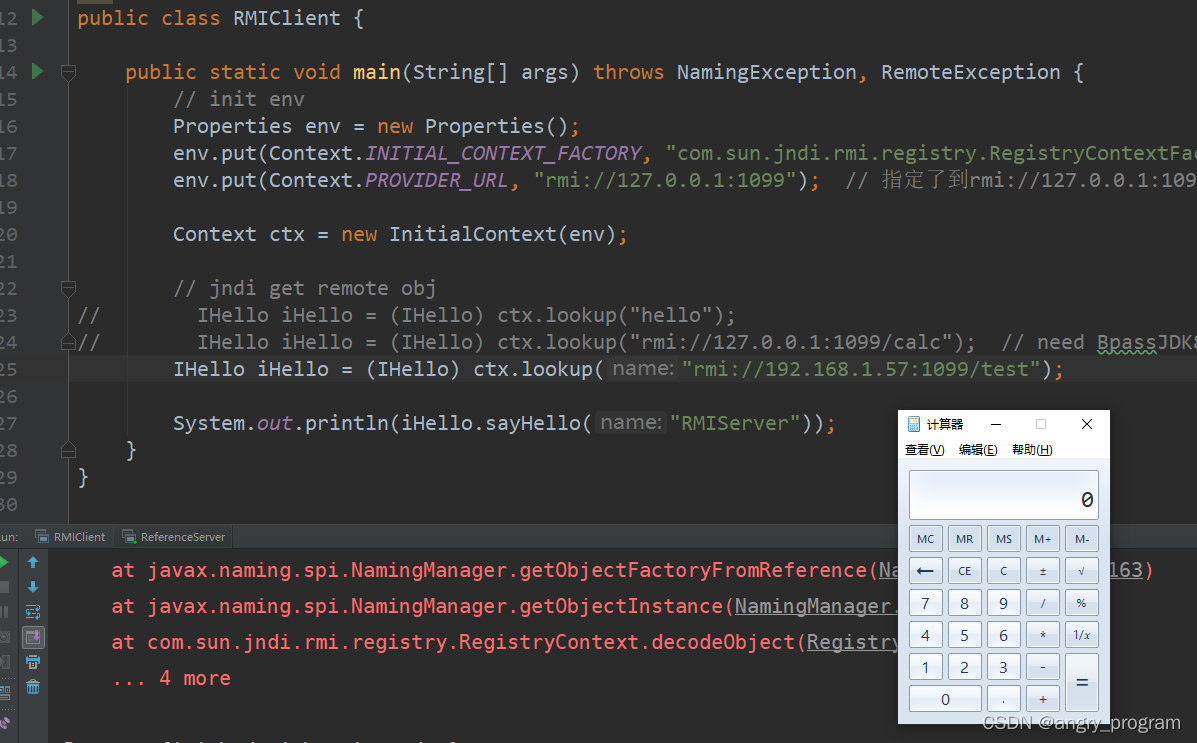Click digit 1 in Calculator
Screen dimensions: 1197x743
(x=925, y=667)
